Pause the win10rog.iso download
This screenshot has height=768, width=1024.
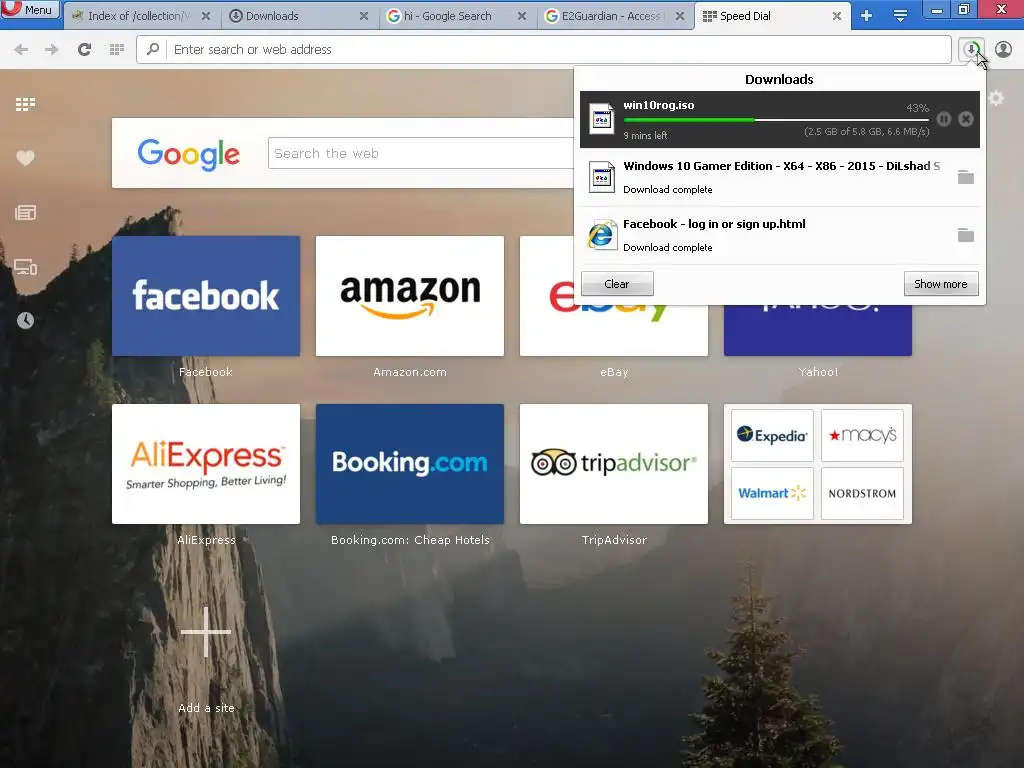coord(944,119)
